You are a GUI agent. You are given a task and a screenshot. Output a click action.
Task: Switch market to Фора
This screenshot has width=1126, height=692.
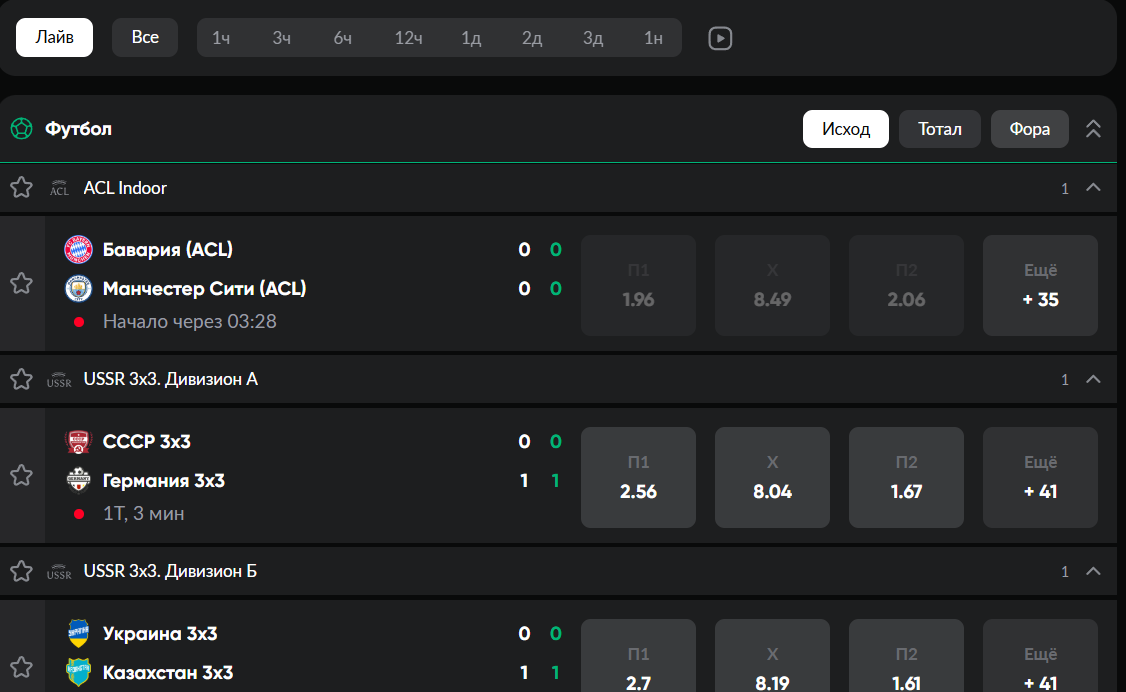[1030, 129]
